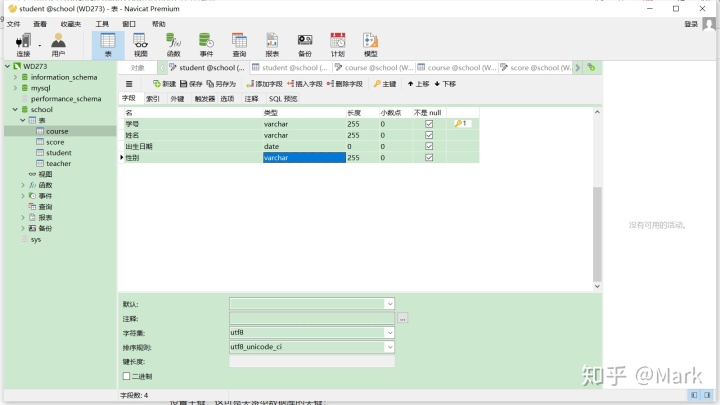Toggle Not Null checkbox for 姓名 row
720x405 pixels.
[429, 135]
